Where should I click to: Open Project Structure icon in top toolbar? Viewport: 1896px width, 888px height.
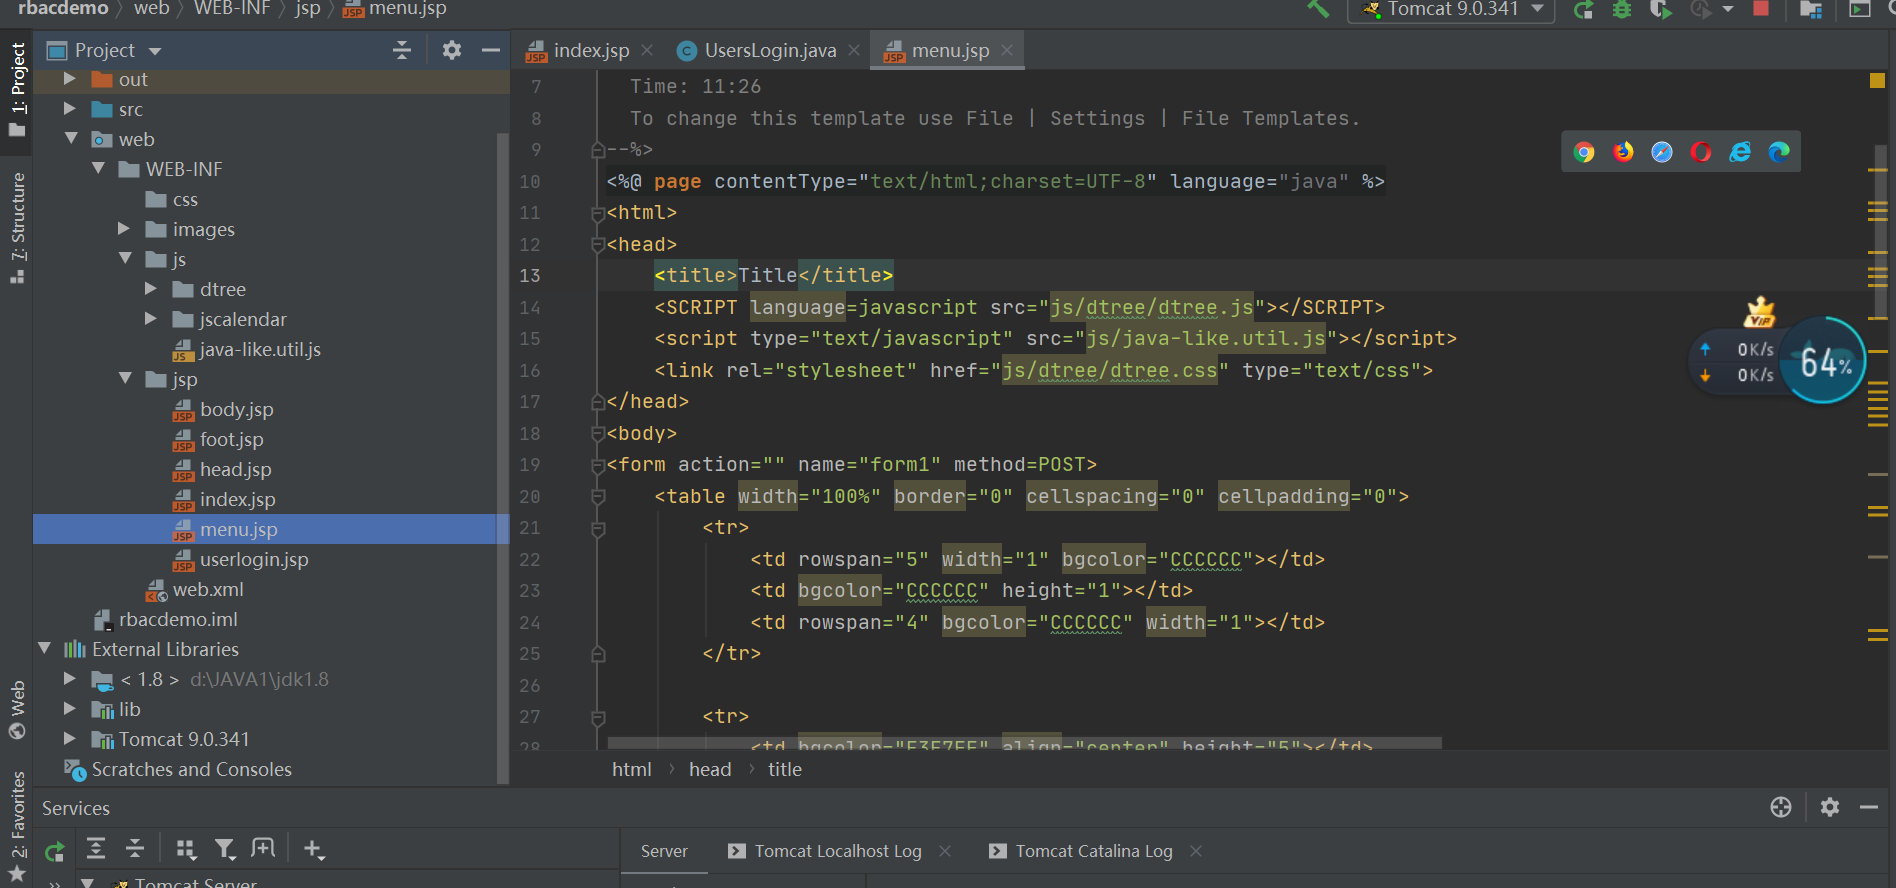[x=1811, y=9]
